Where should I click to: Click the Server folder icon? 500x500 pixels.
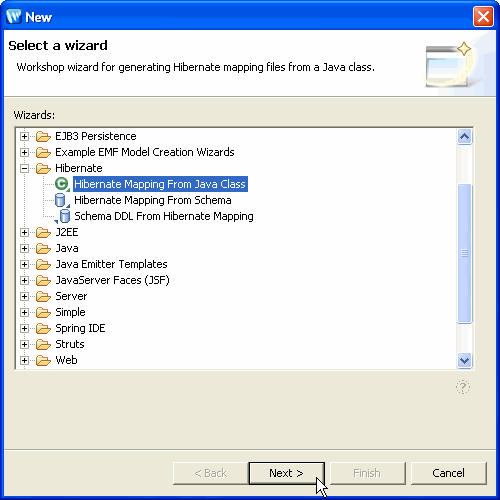(x=43, y=296)
